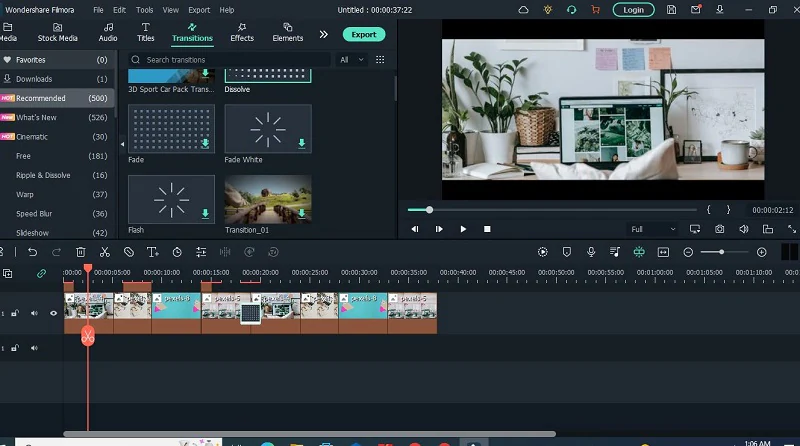Select the Add Text tool in timeline toolbar

153,252
